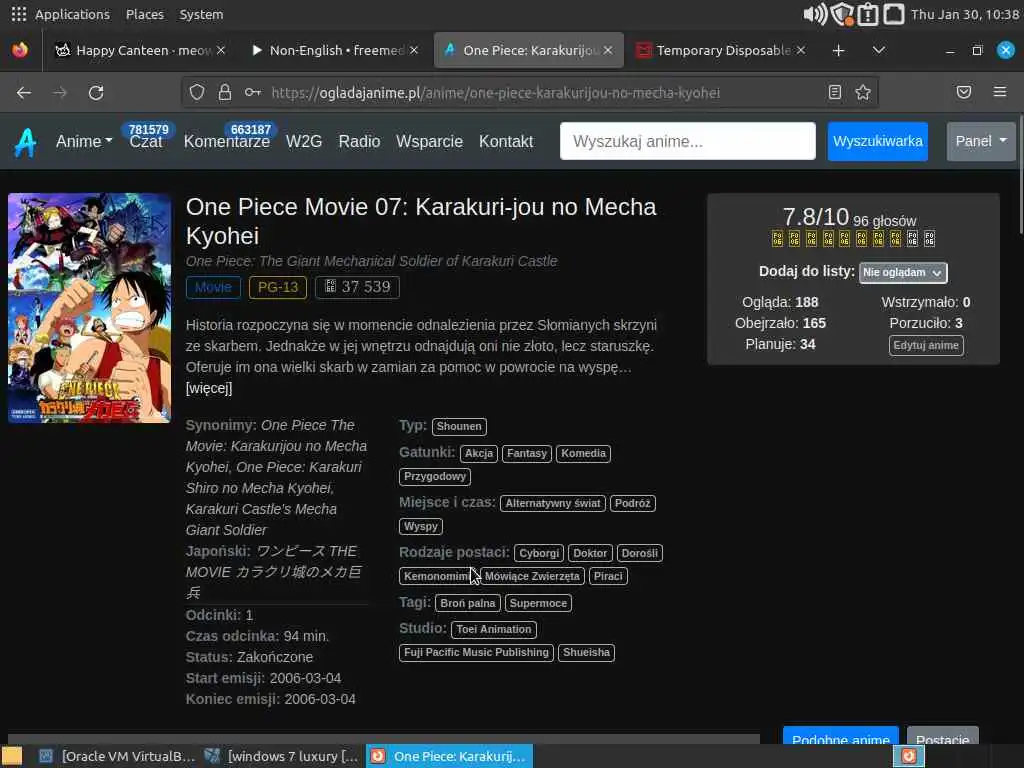Click the orange tray icon in bottom-right taskbar
Image resolution: width=1024 pixels, height=768 pixels.
(x=908, y=756)
